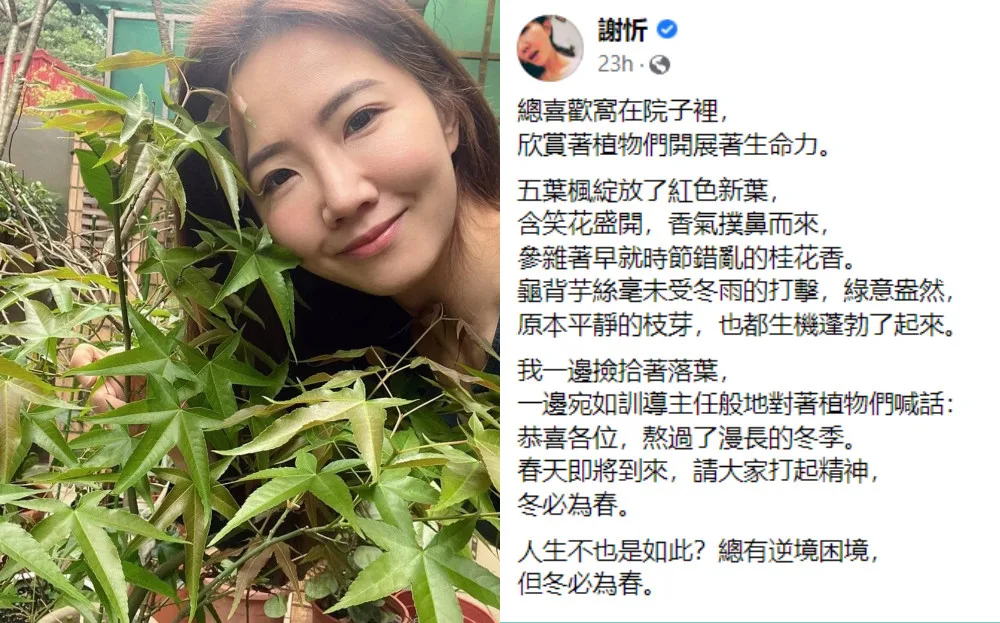Open 謝忻's round profile picture
Image resolution: width=1000 pixels, height=623 pixels.
point(550,48)
